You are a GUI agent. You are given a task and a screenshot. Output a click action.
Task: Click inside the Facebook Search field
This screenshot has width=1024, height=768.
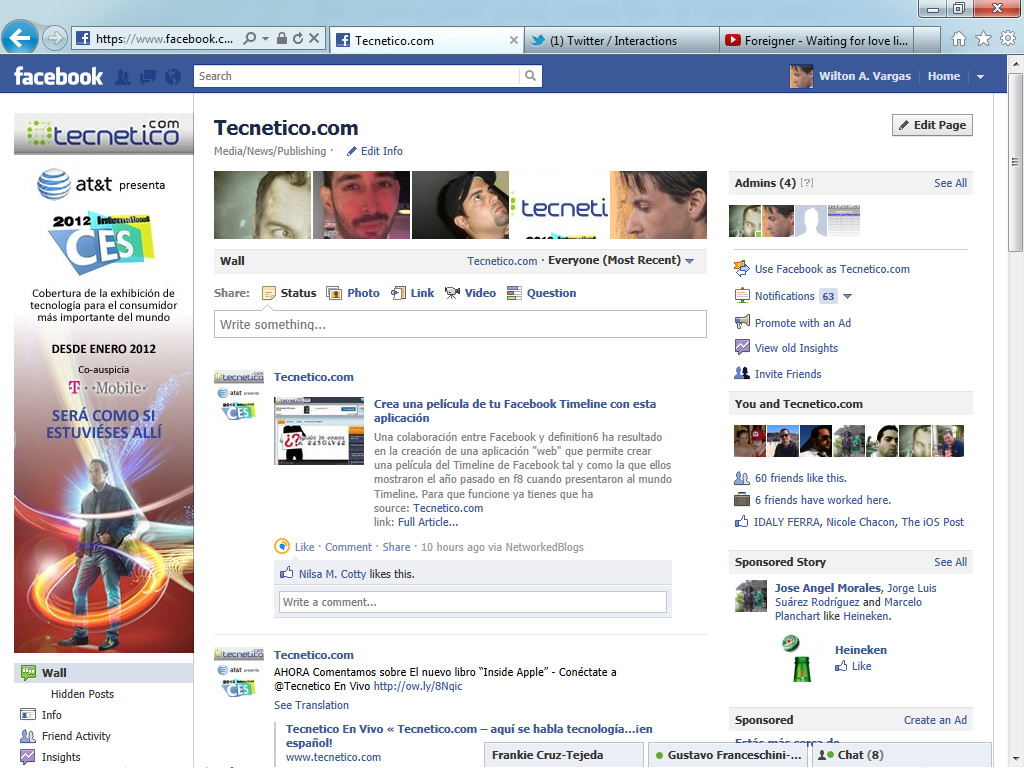pyautogui.click(x=357, y=76)
